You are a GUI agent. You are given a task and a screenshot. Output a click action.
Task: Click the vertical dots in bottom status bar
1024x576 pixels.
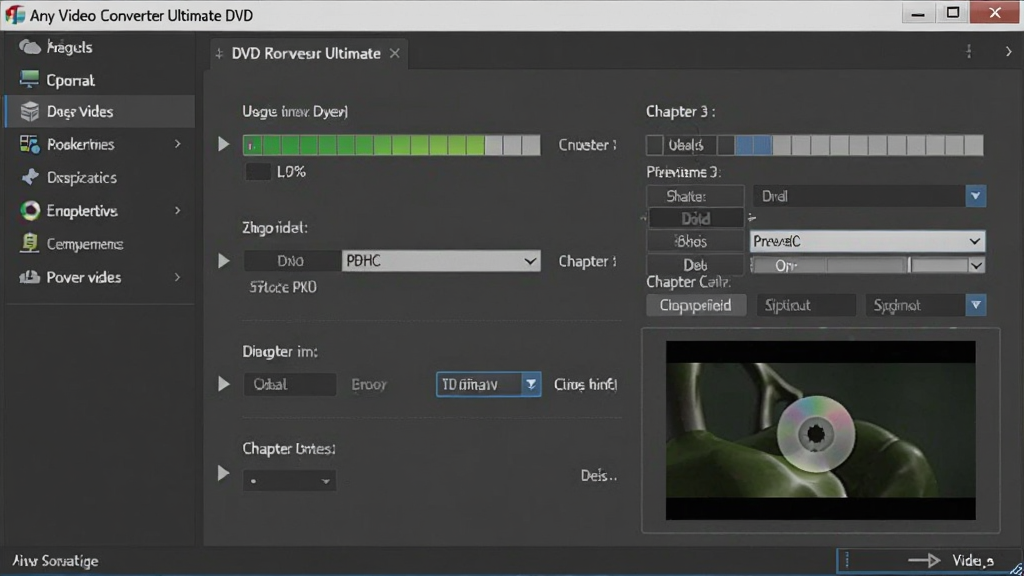[847, 560]
